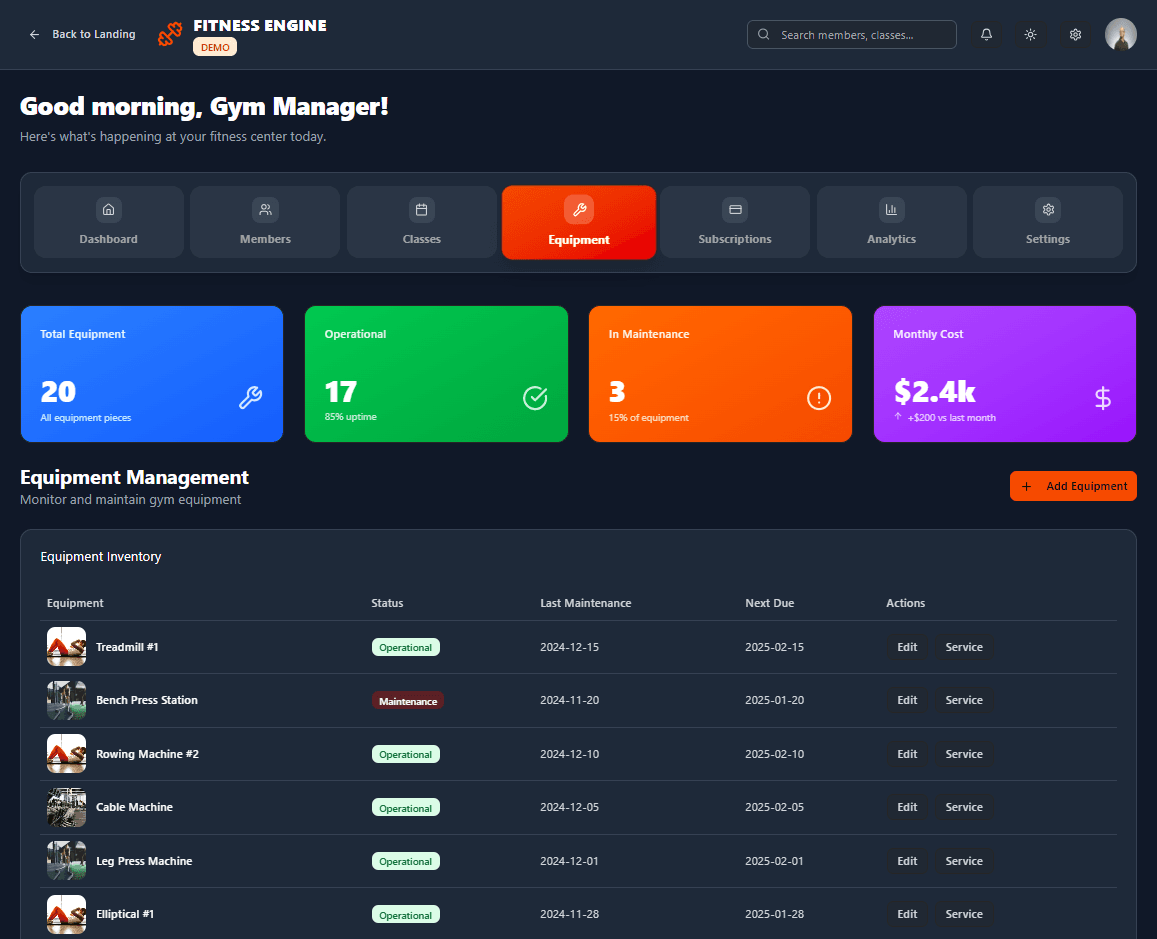Switch to the Dashboard tab
1157x939 pixels.
click(108, 222)
